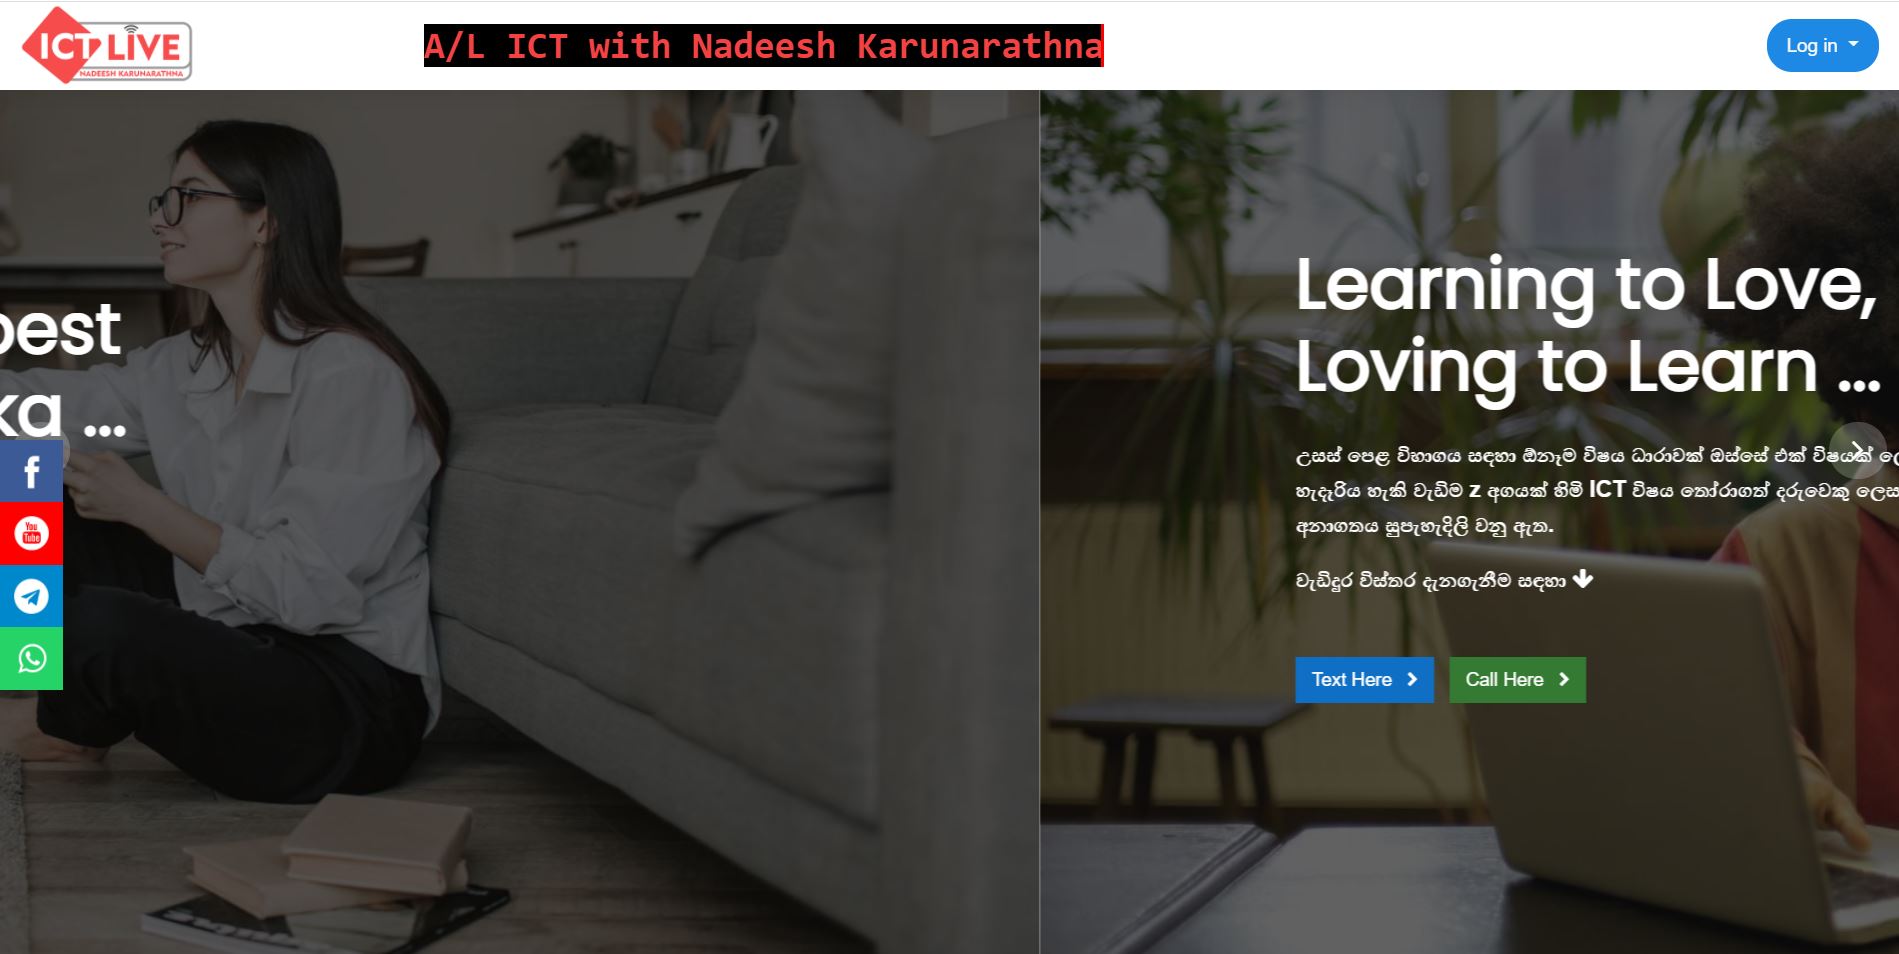
Task: Click the chevron inside the Text Here button
Action: tap(1412, 679)
